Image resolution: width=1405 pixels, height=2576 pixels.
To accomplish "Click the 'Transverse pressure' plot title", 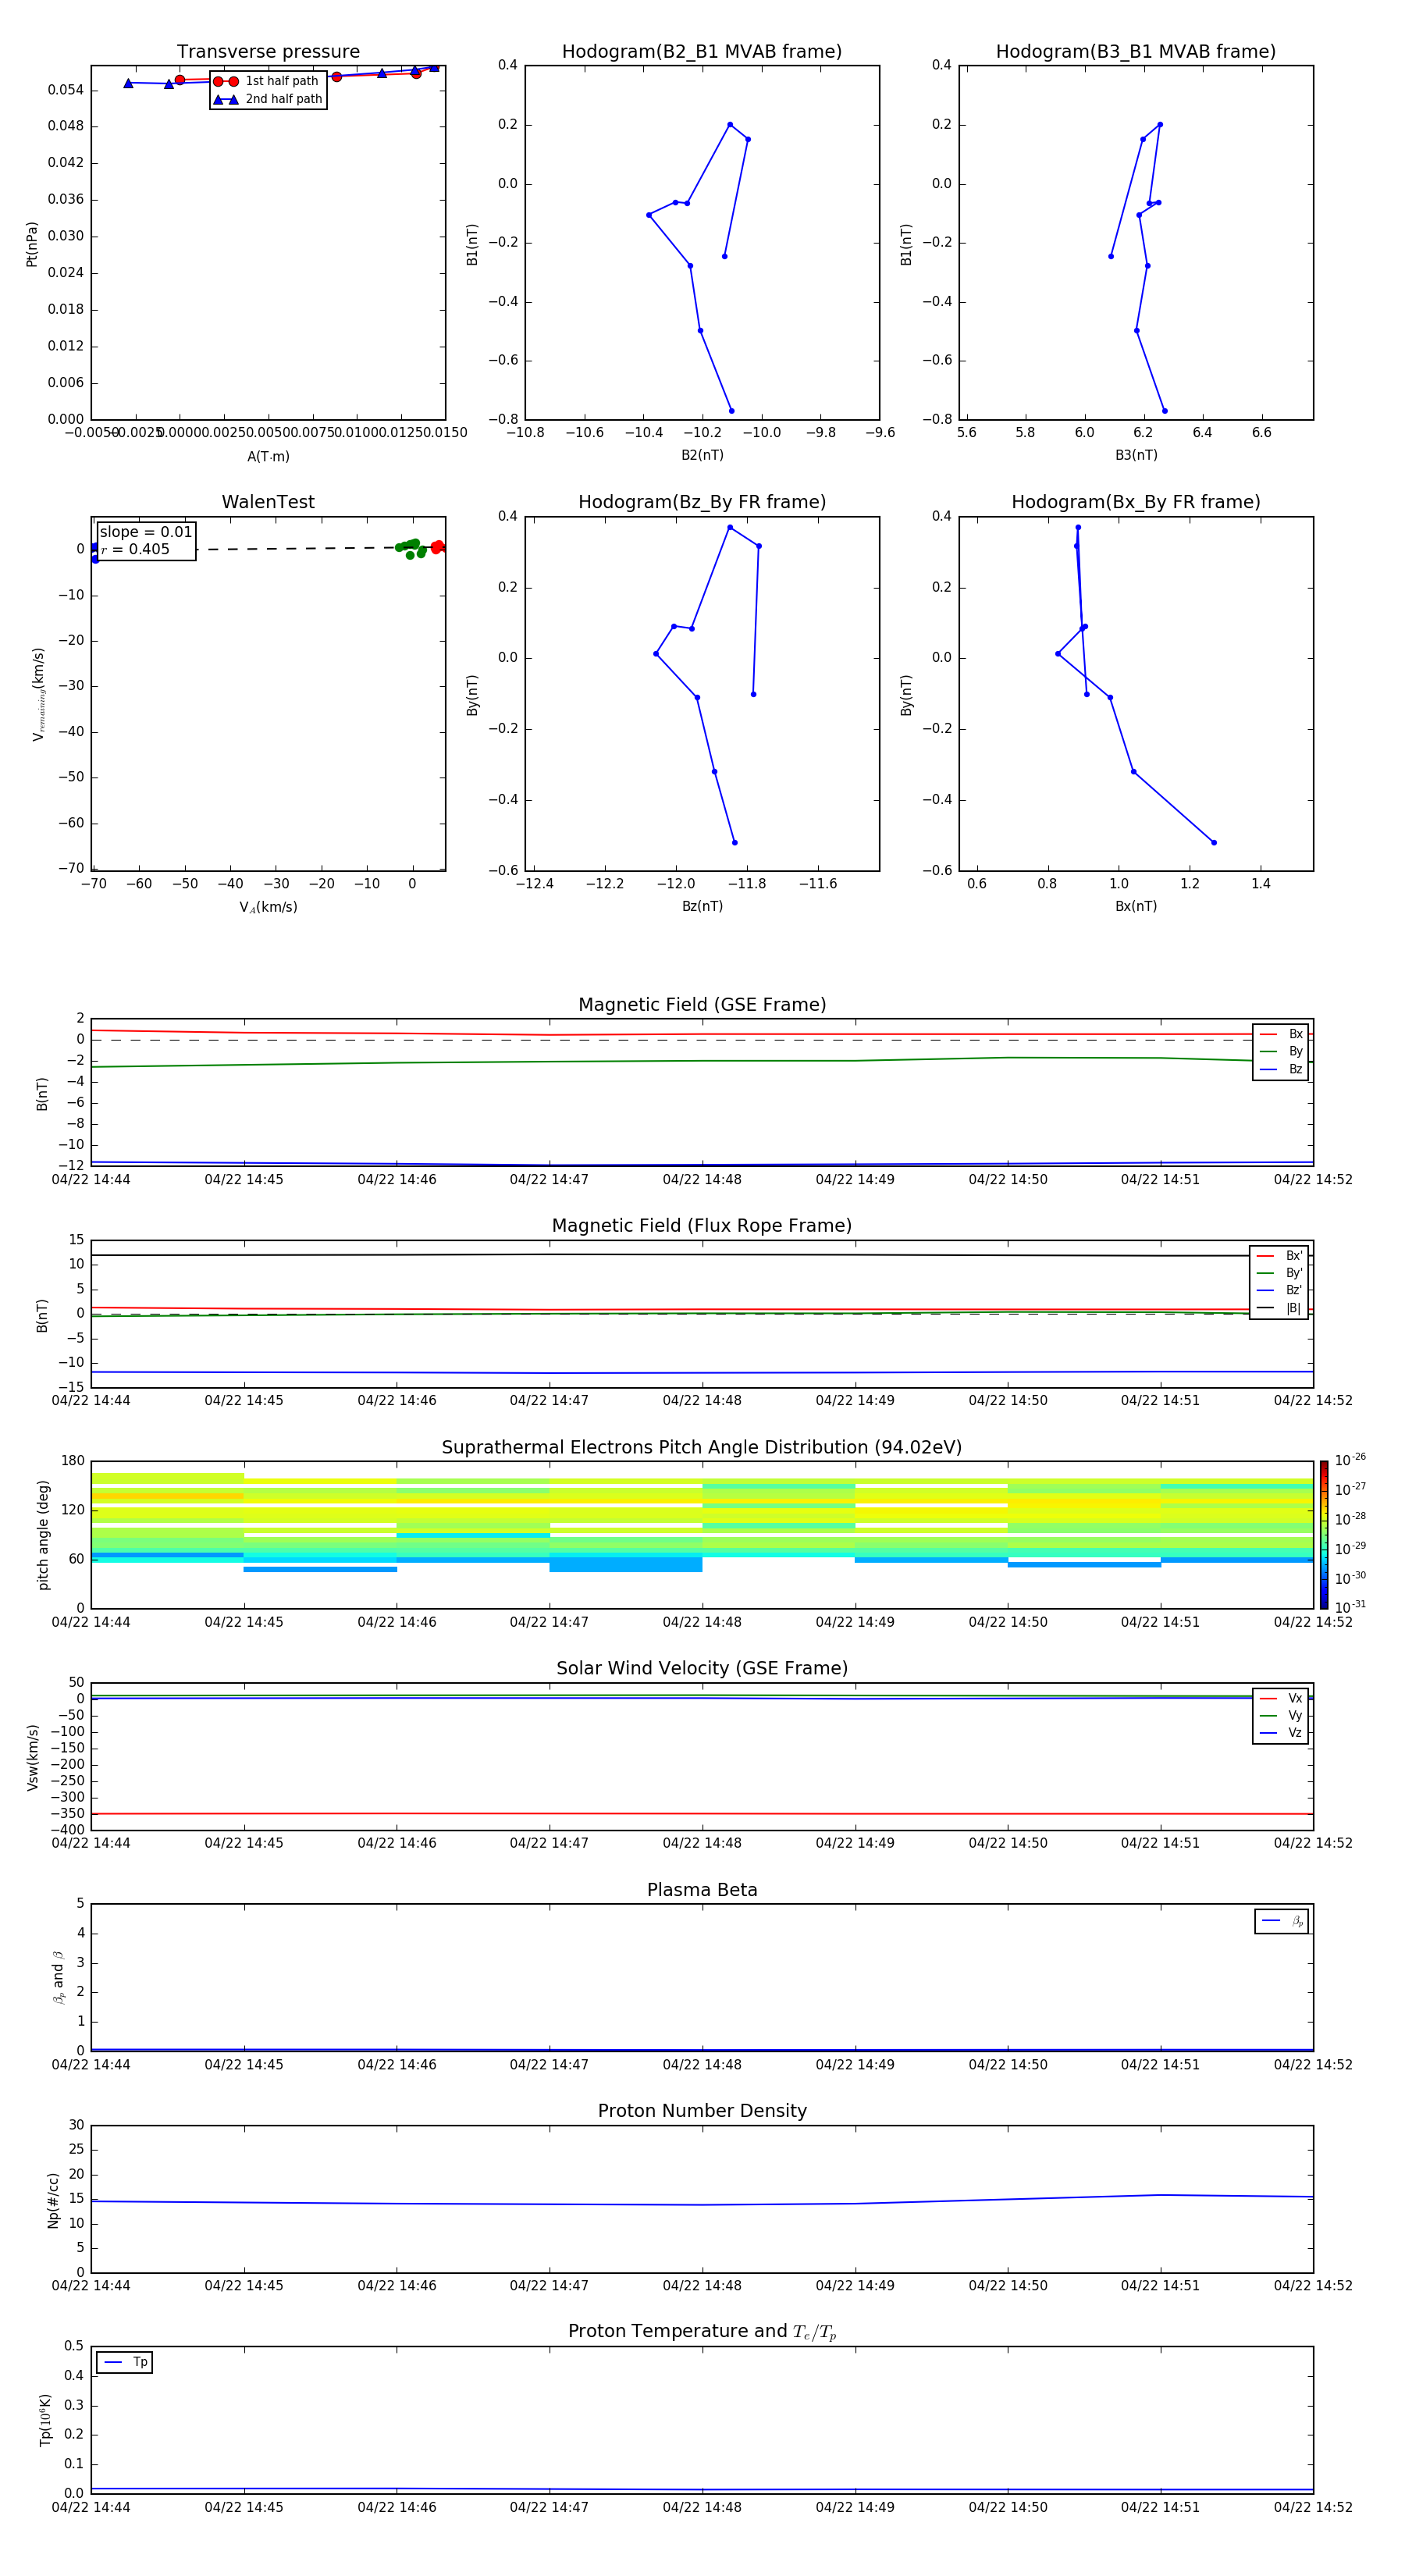I will tap(268, 52).
